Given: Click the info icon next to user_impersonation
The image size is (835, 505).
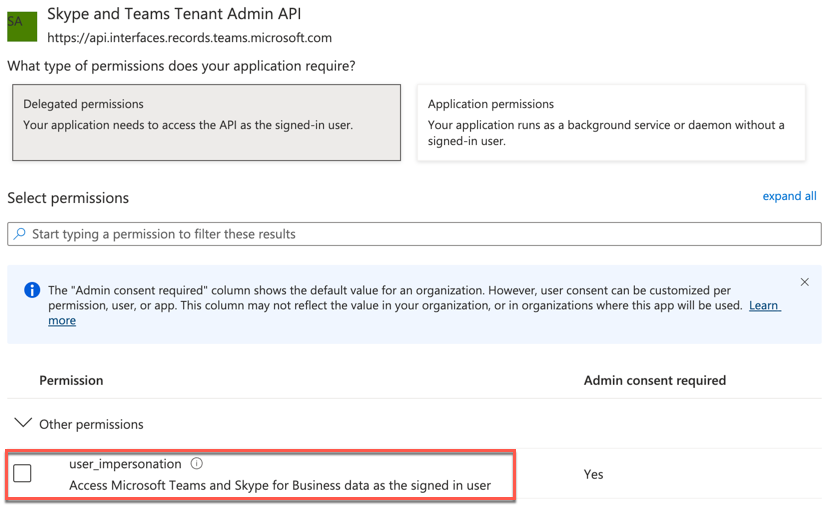Looking at the screenshot, I should click(197, 463).
